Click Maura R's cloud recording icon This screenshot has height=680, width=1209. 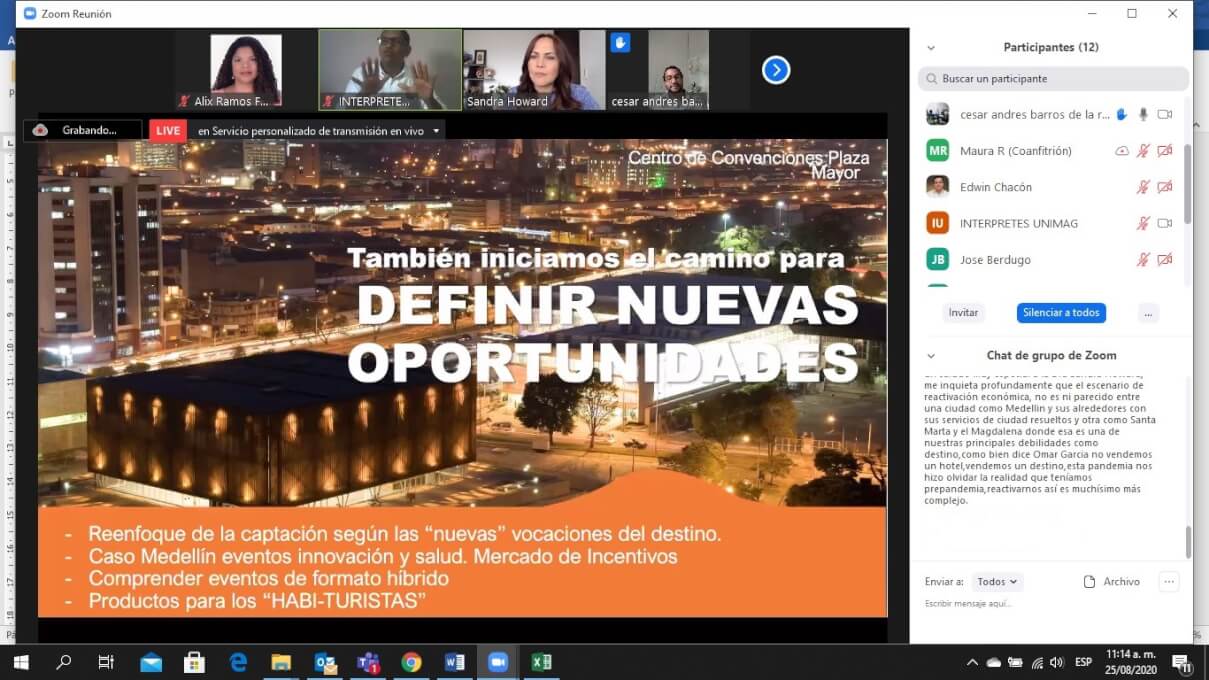[x=1122, y=150]
